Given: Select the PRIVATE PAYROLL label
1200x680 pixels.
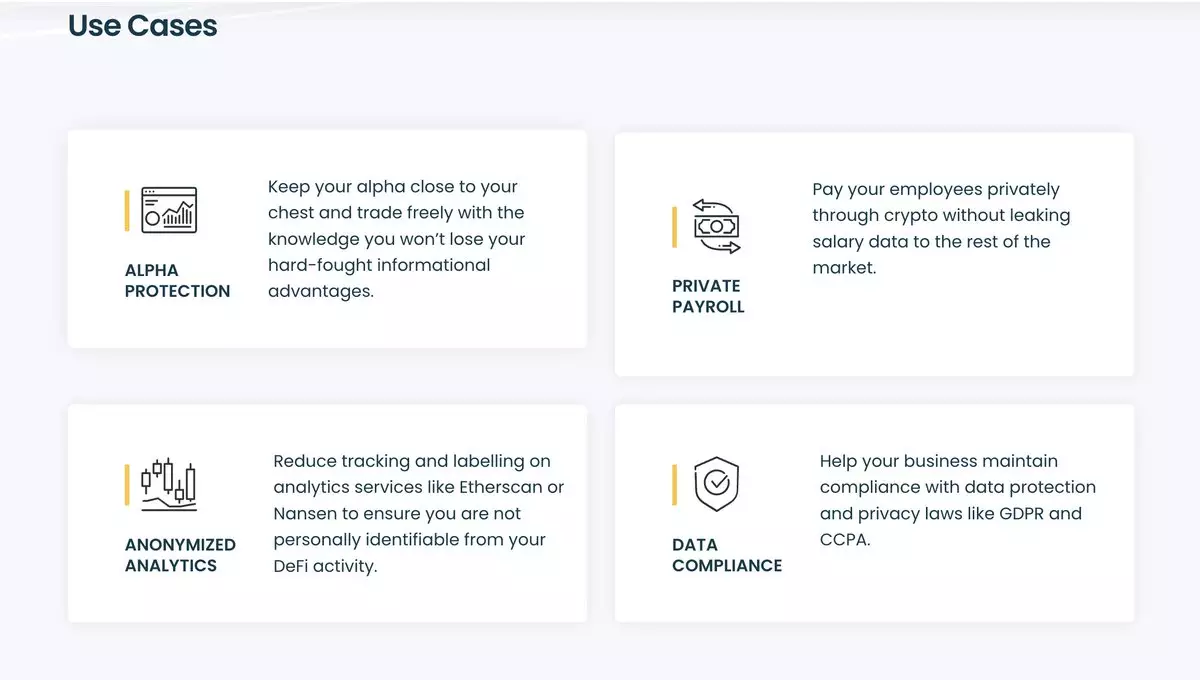Looking at the screenshot, I should (x=708, y=297).
